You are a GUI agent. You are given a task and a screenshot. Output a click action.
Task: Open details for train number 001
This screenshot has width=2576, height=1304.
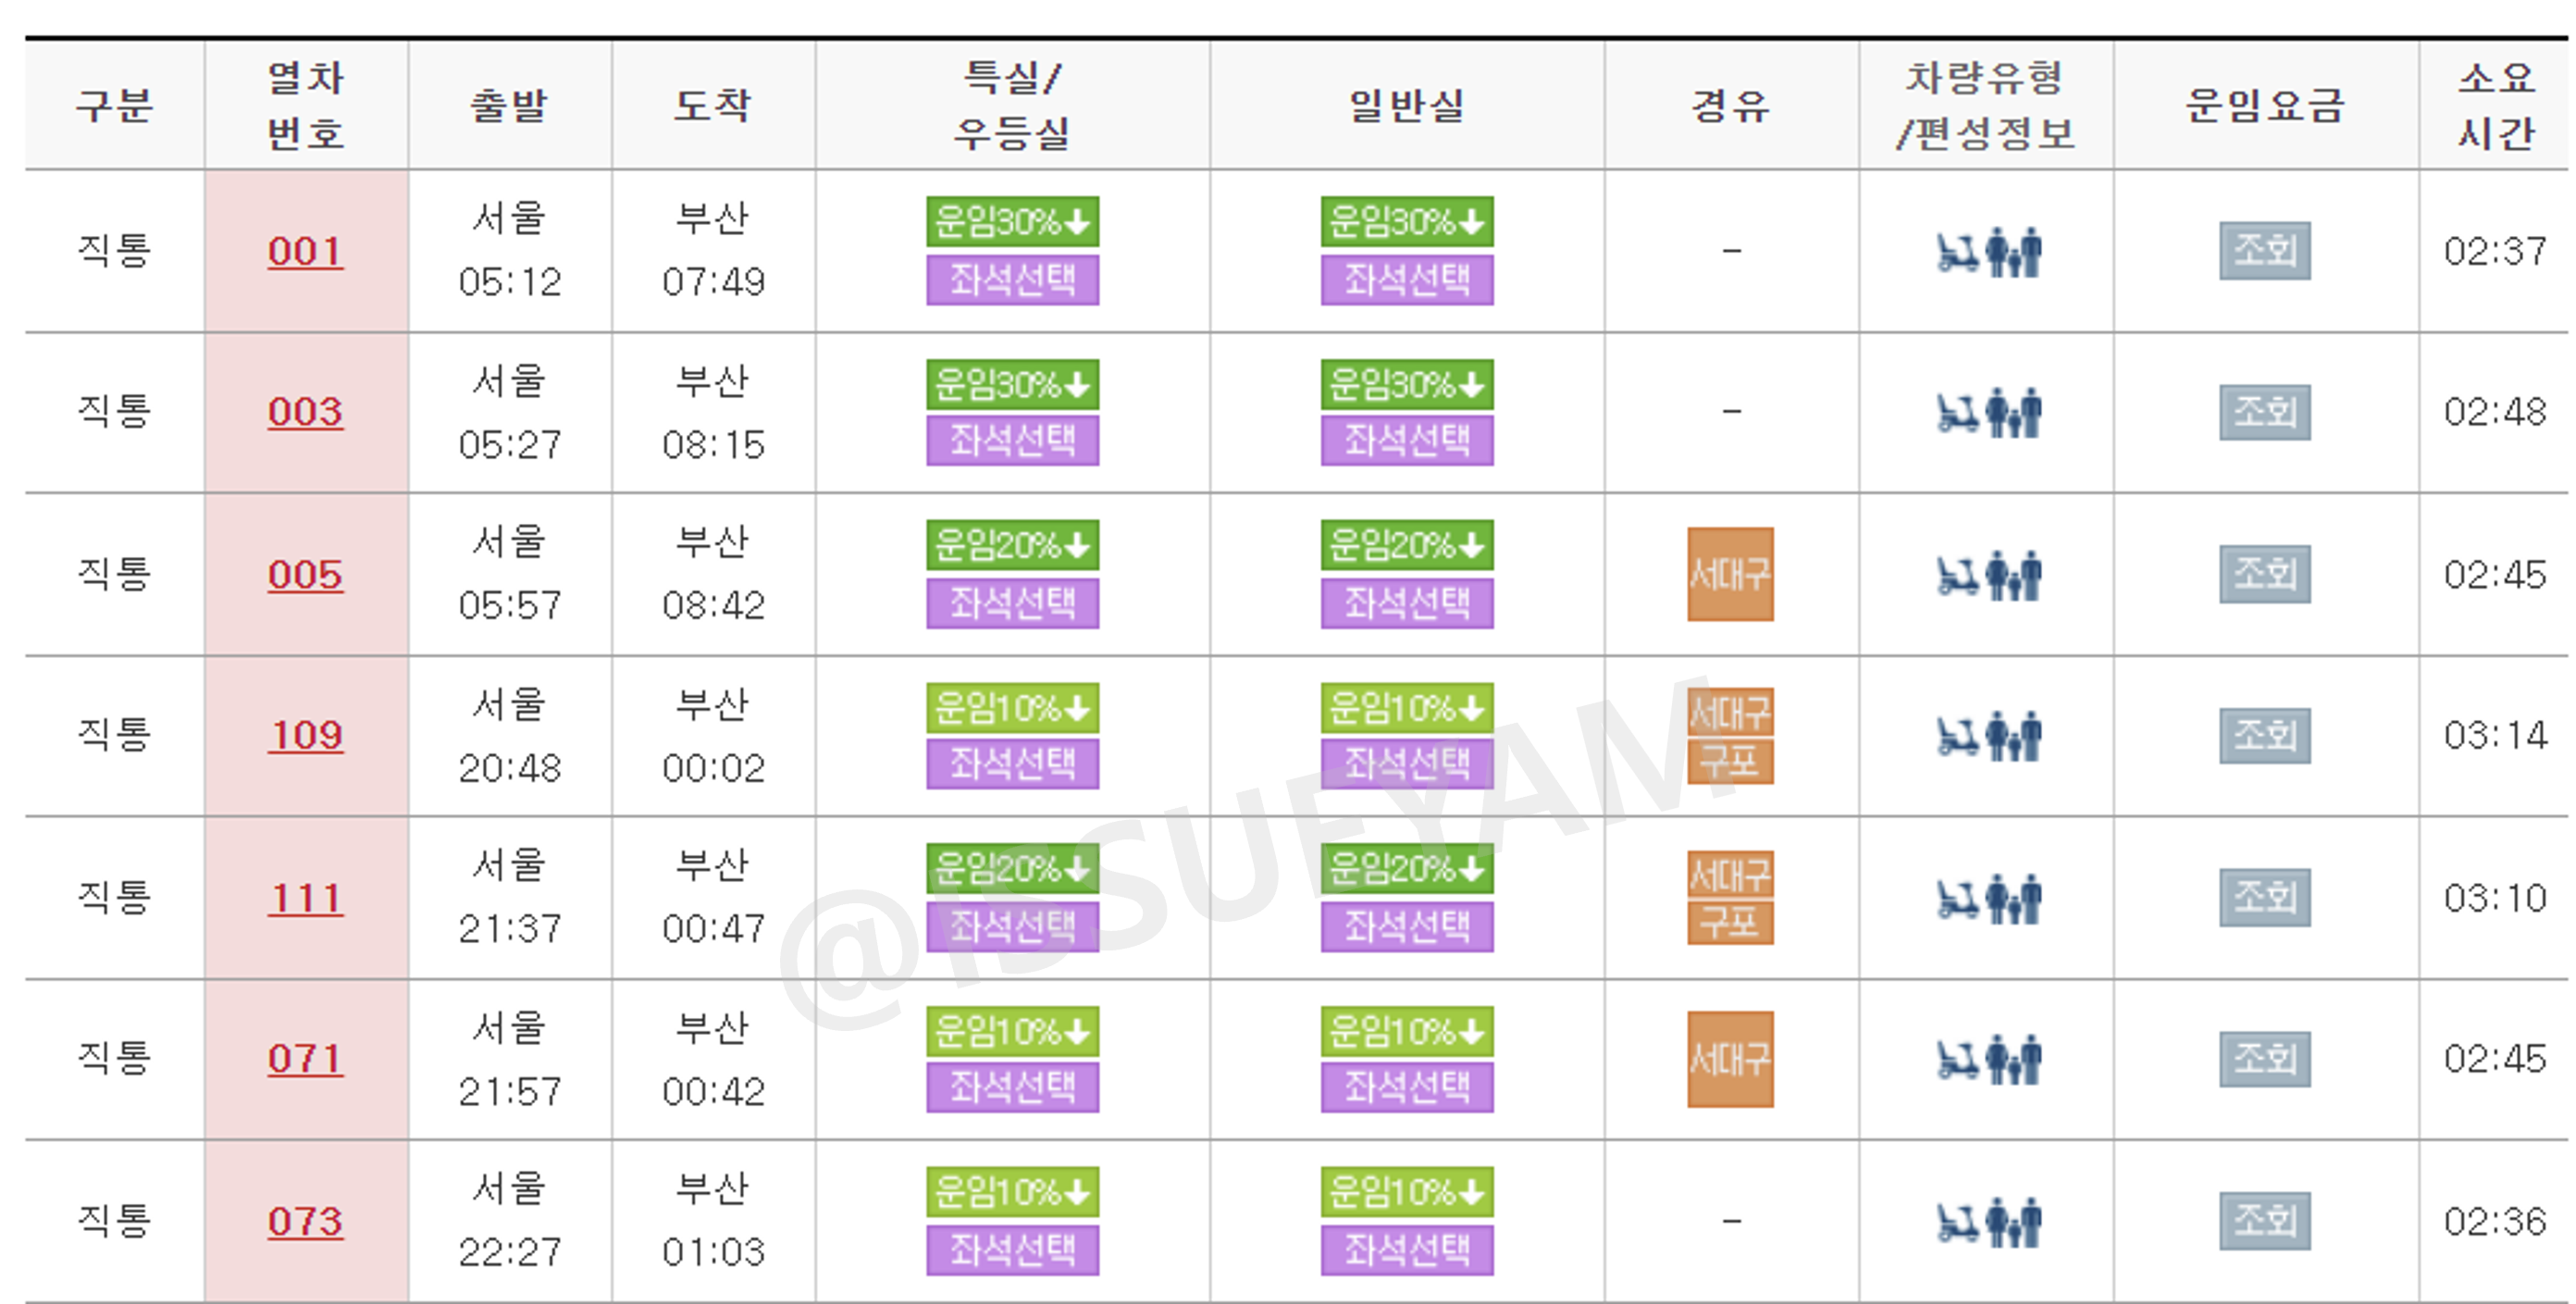pyautogui.click(x=305, y=252)
